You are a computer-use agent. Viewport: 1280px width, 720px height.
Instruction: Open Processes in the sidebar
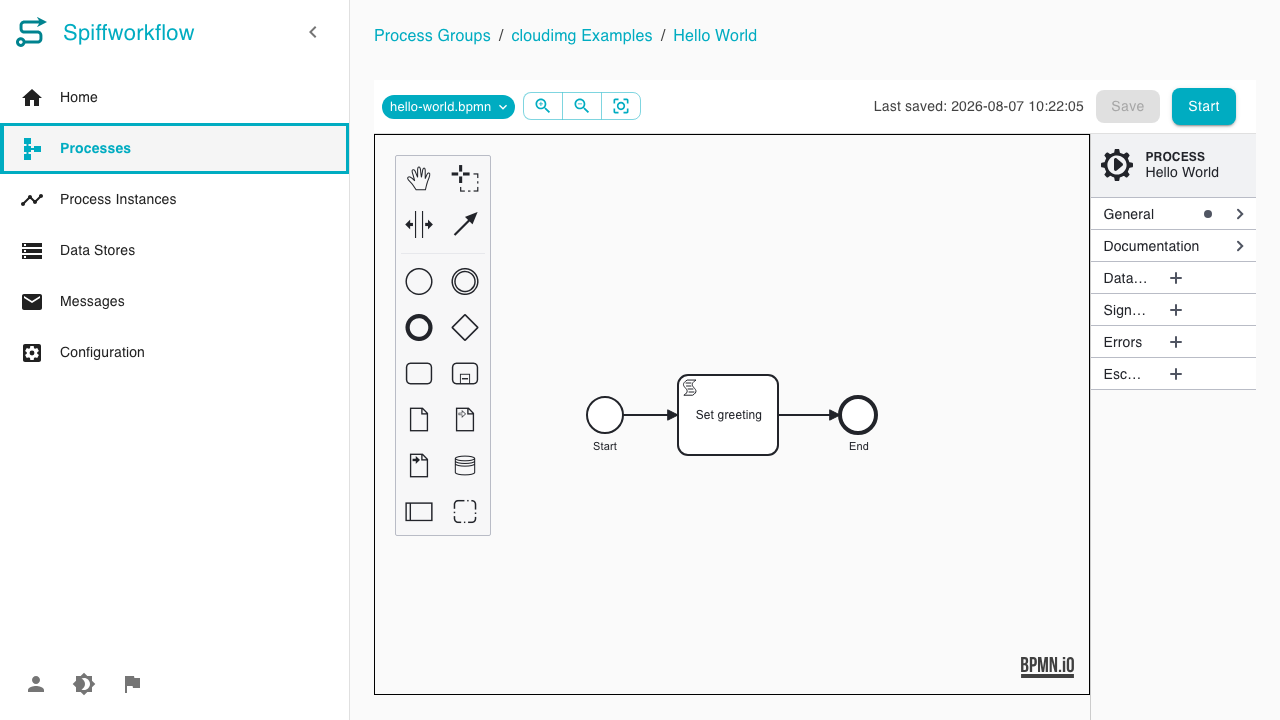pyautogui.click(x=175, y=148)
